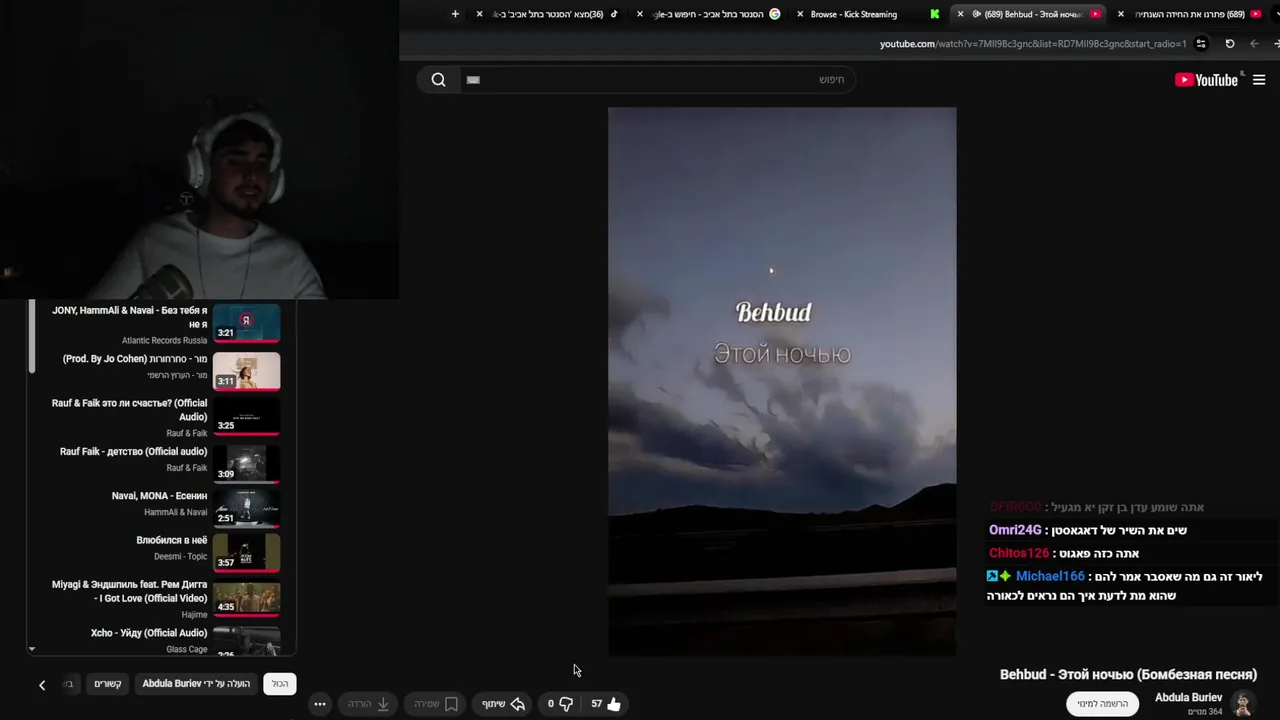Viewport: 1280px width, 720px height.
Task: Open the YouTube hamburger guide menu
Action: point(1259,80)
